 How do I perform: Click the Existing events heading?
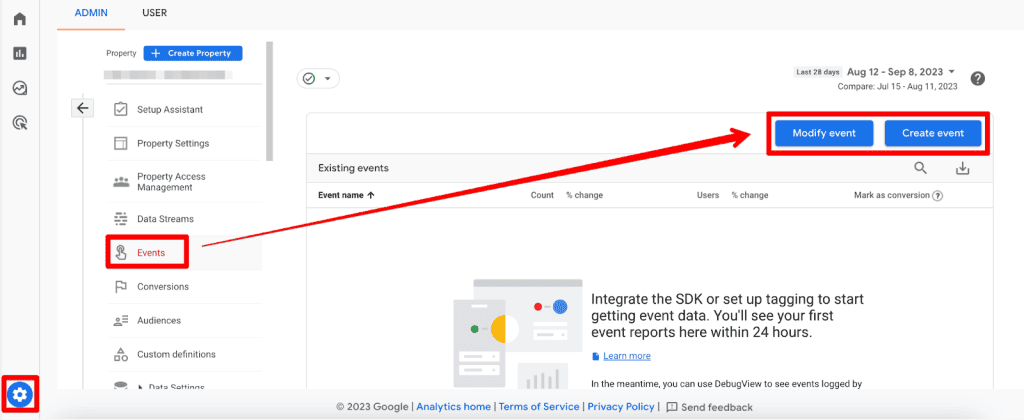click(353, 168)
